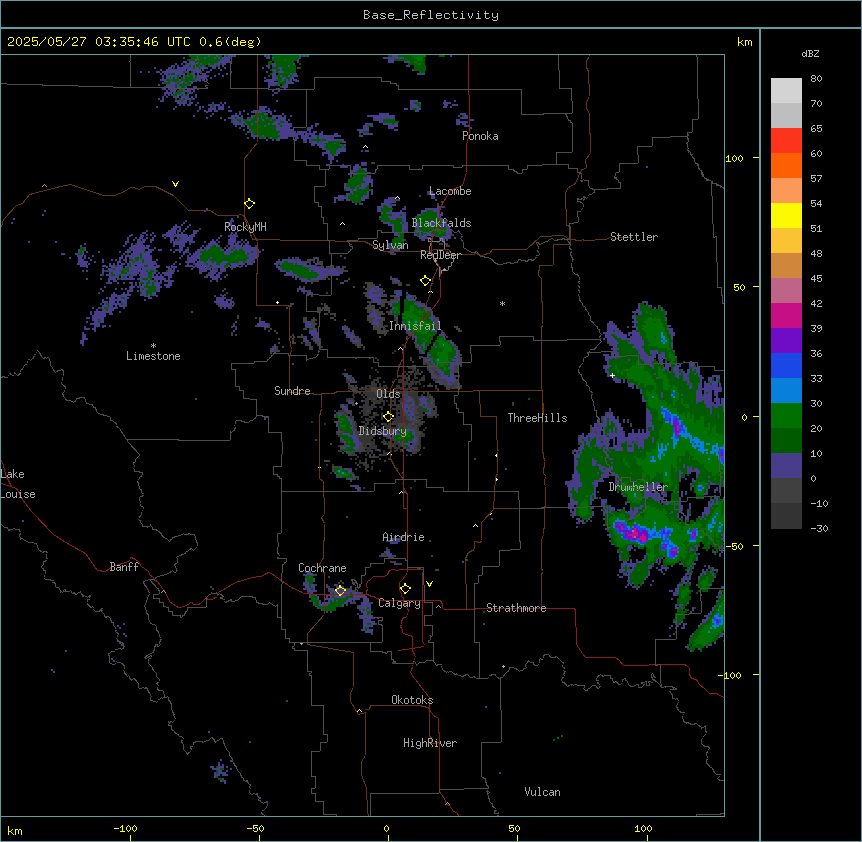Viewport: 862px width, 842px height.
Task: Select the dark orange 57-60 dBZ swatch
Action: (x=786, y=165)
